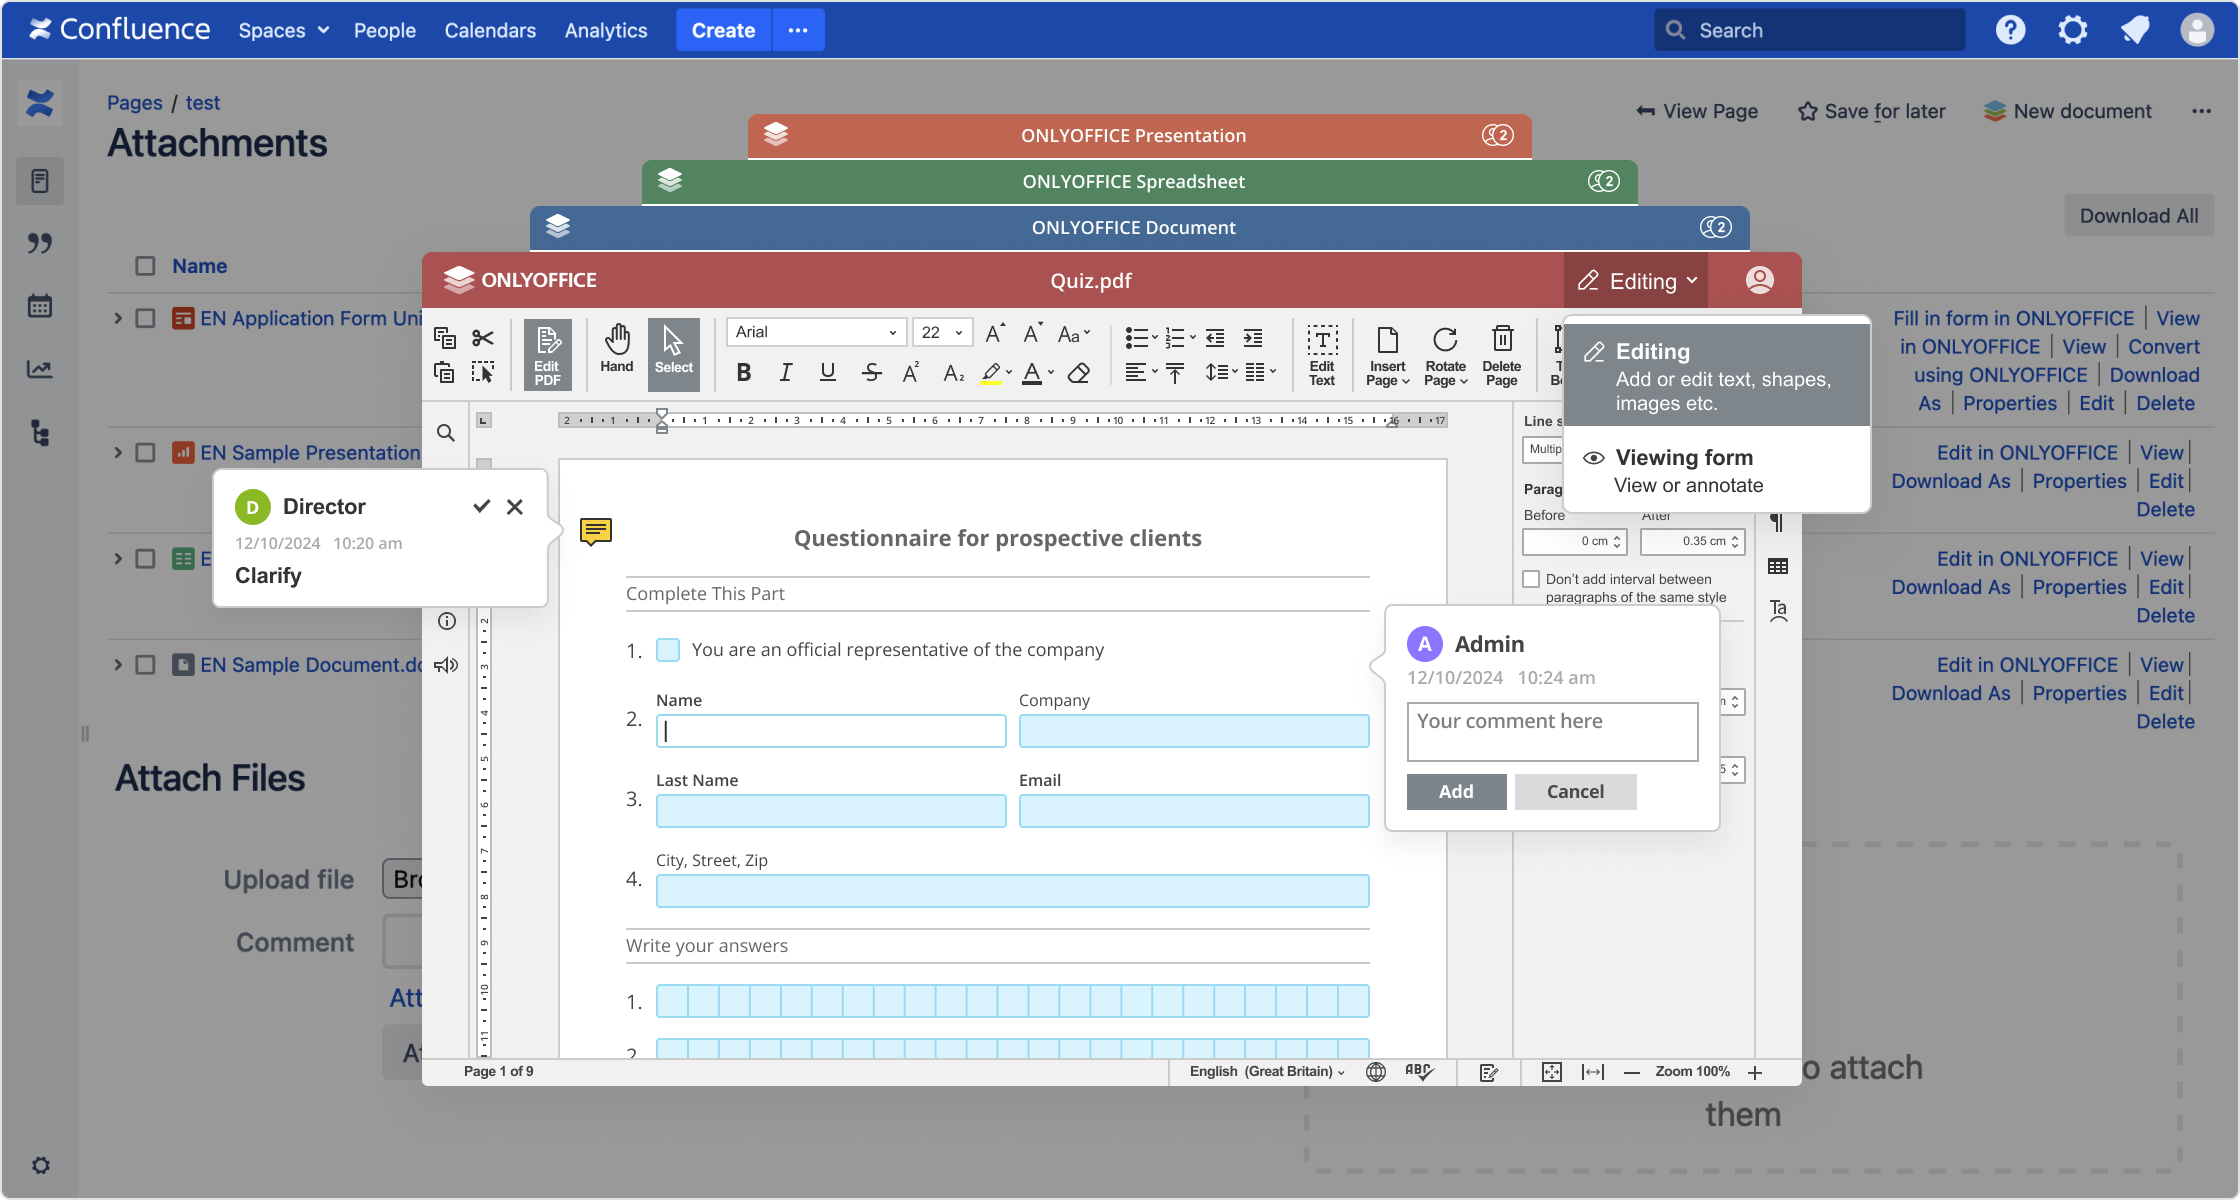This screenshot has height=1200, width=2240.
Task: Zoom in with the plus icon
Action: point(1755,1072)
